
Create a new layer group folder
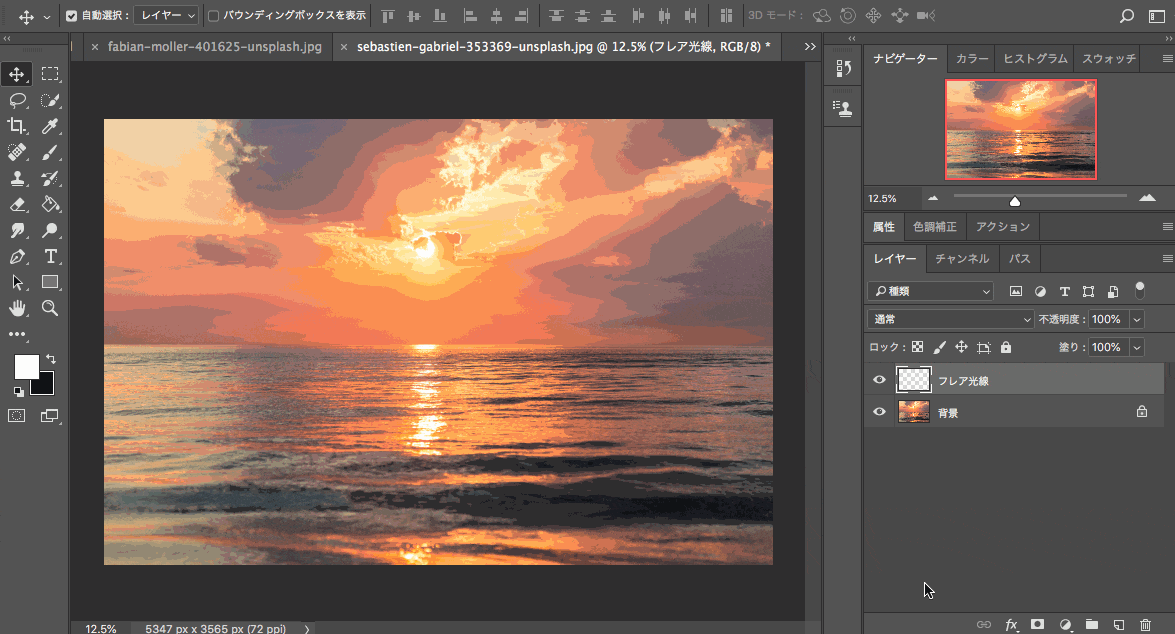tap(1092, 624)
